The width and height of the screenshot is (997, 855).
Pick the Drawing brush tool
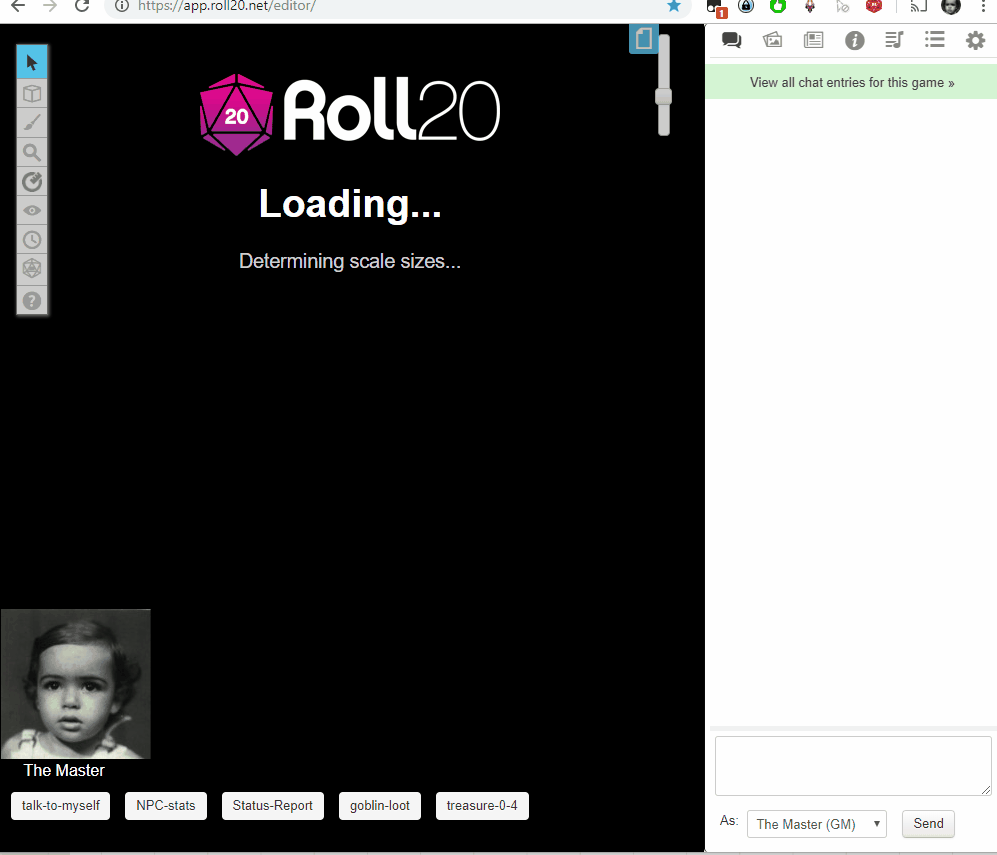(32, 123)
